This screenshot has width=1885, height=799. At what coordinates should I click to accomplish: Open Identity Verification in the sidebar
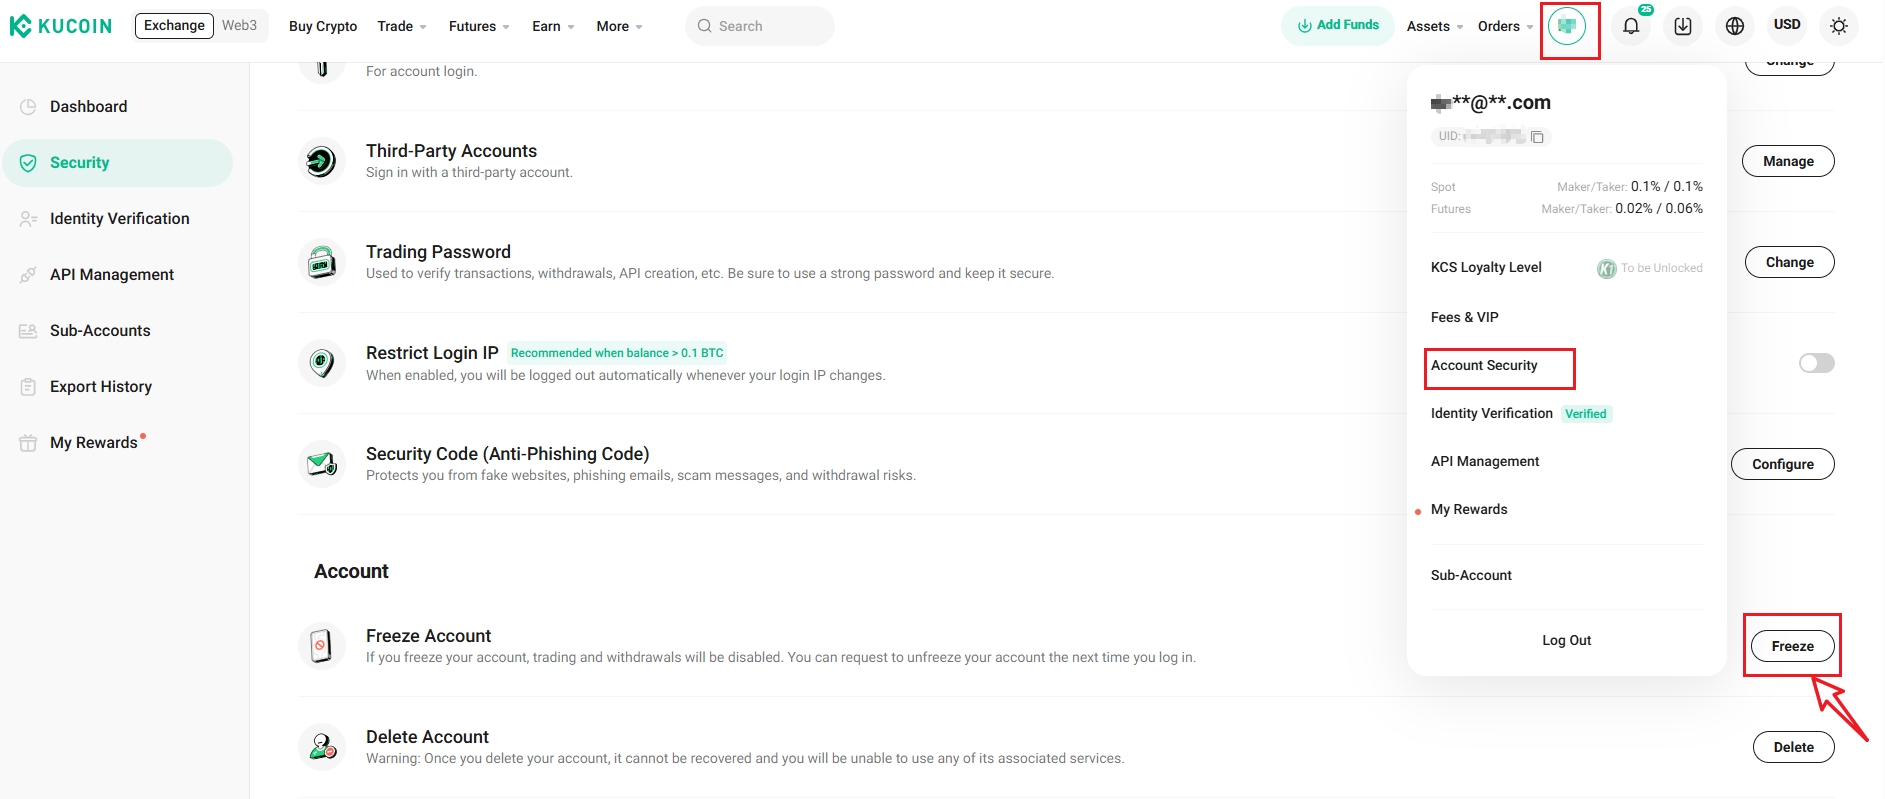tap(118, 219)
